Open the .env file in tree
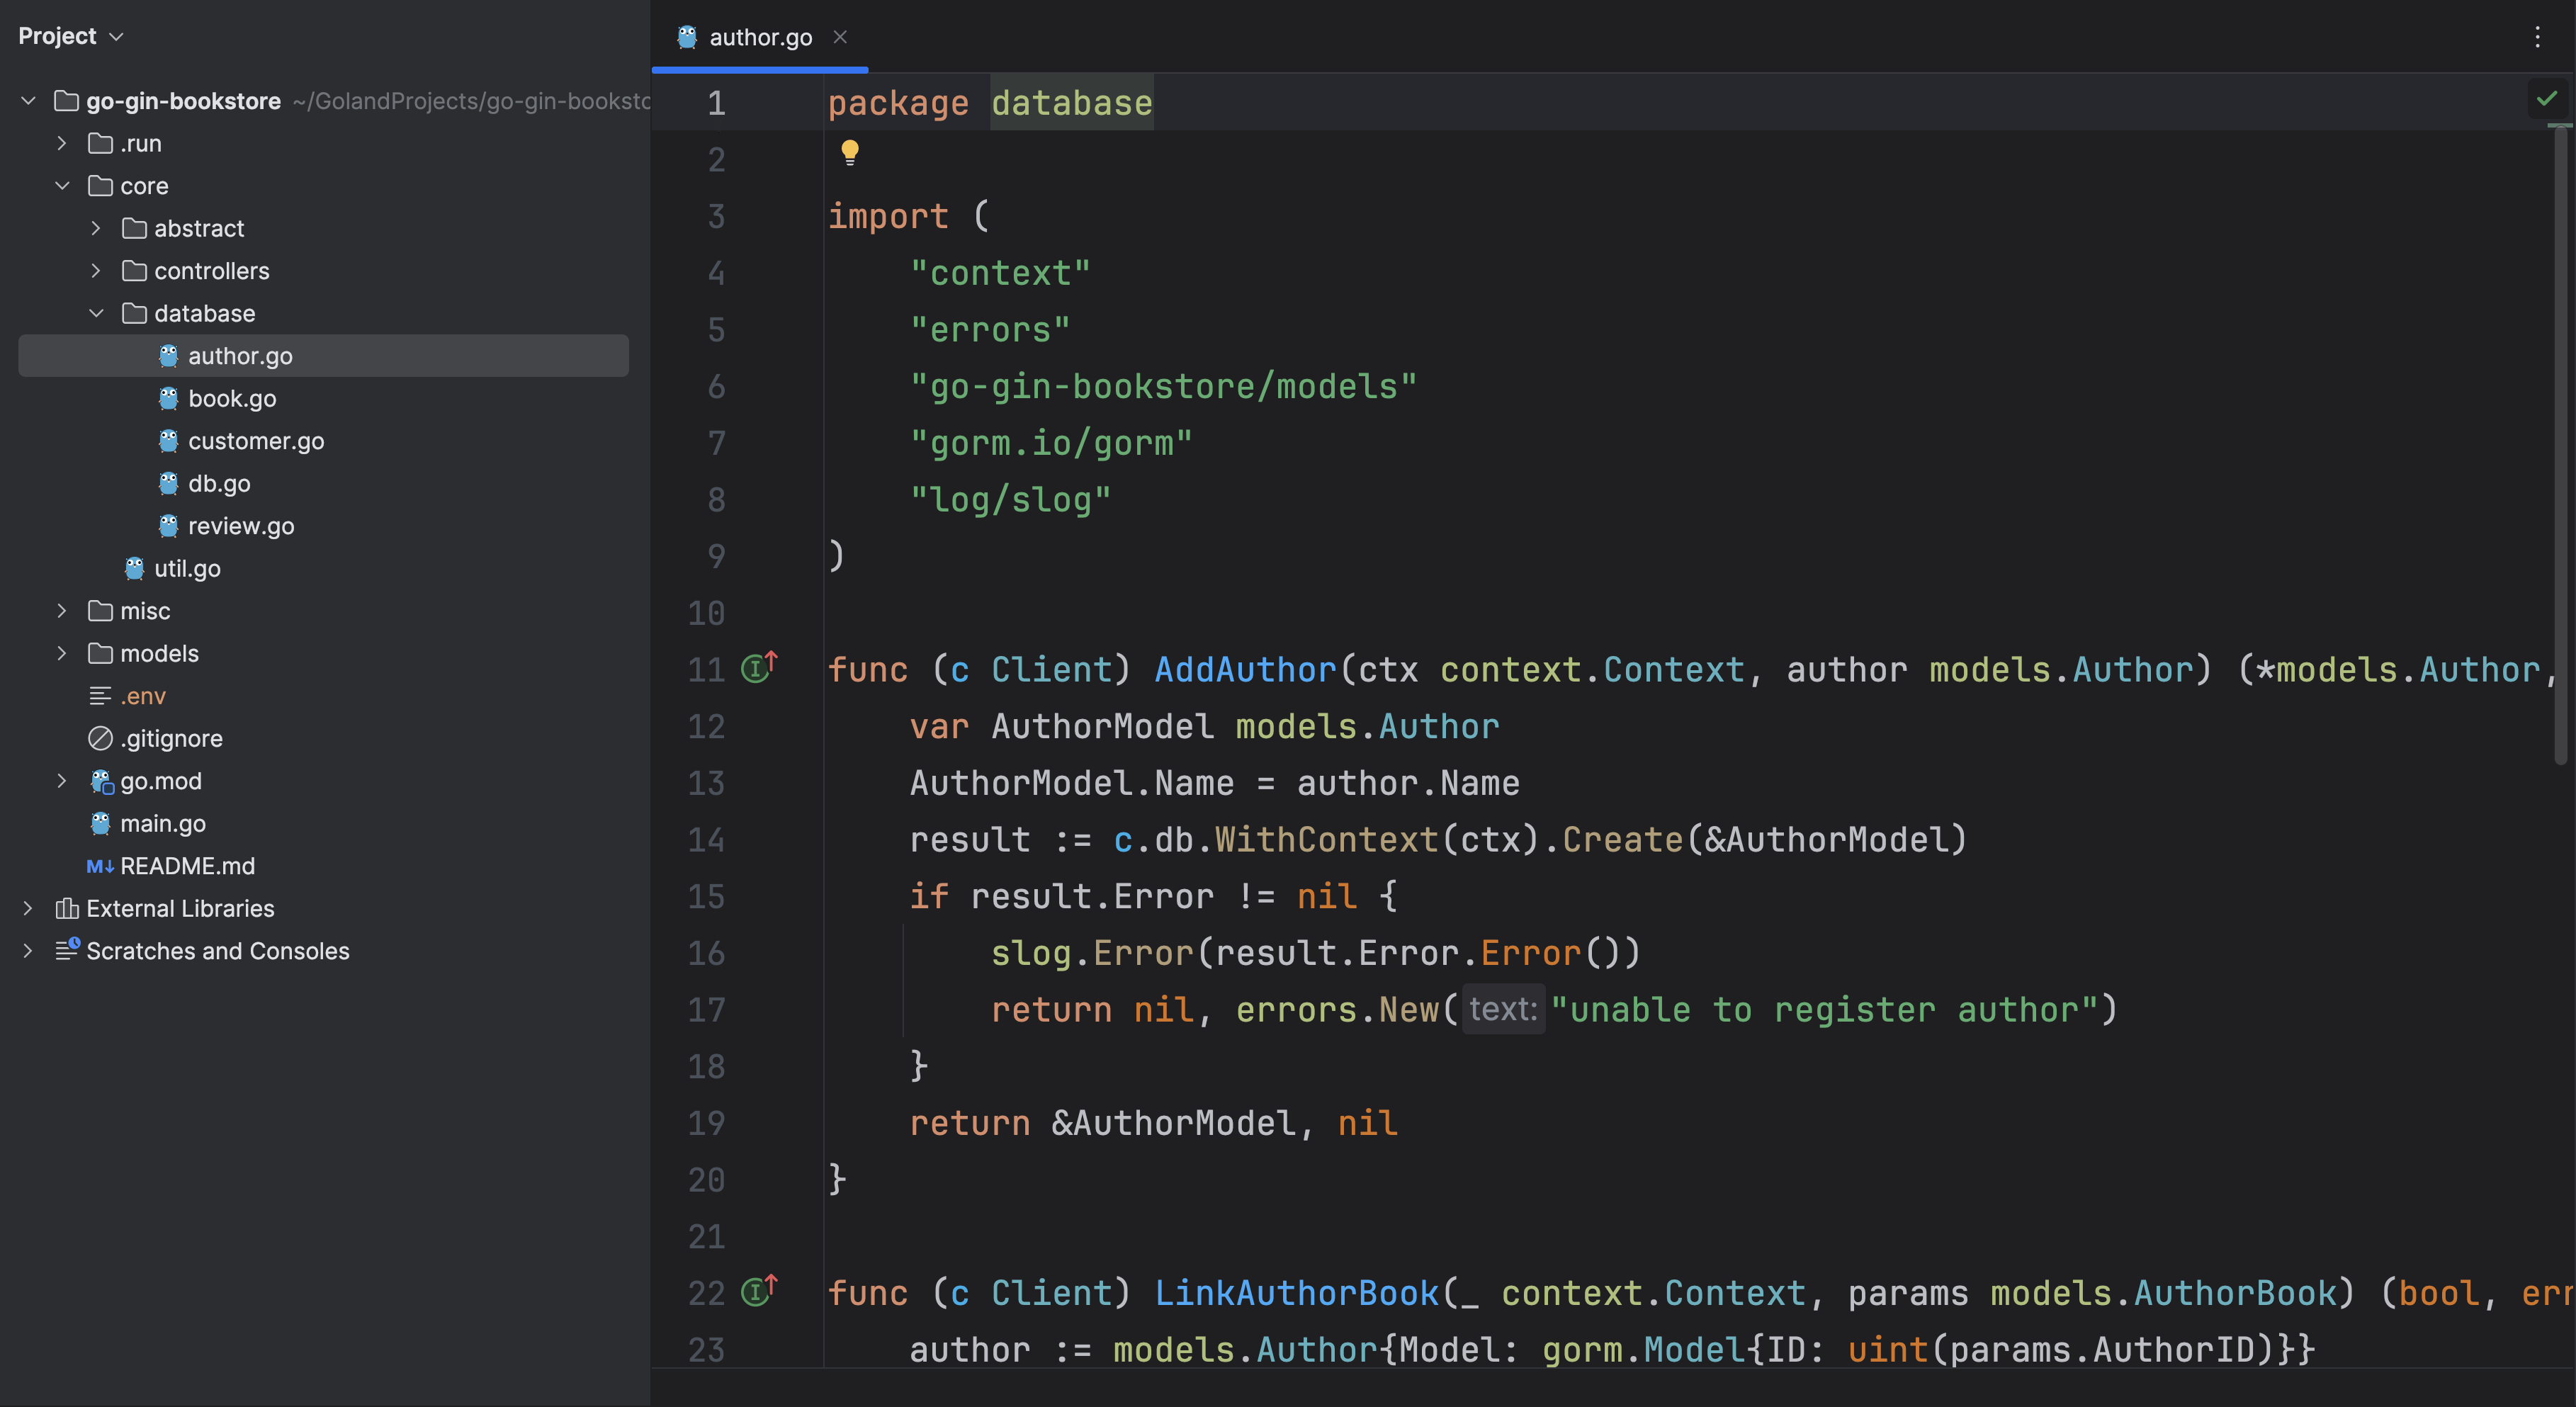 pos(143,696)
